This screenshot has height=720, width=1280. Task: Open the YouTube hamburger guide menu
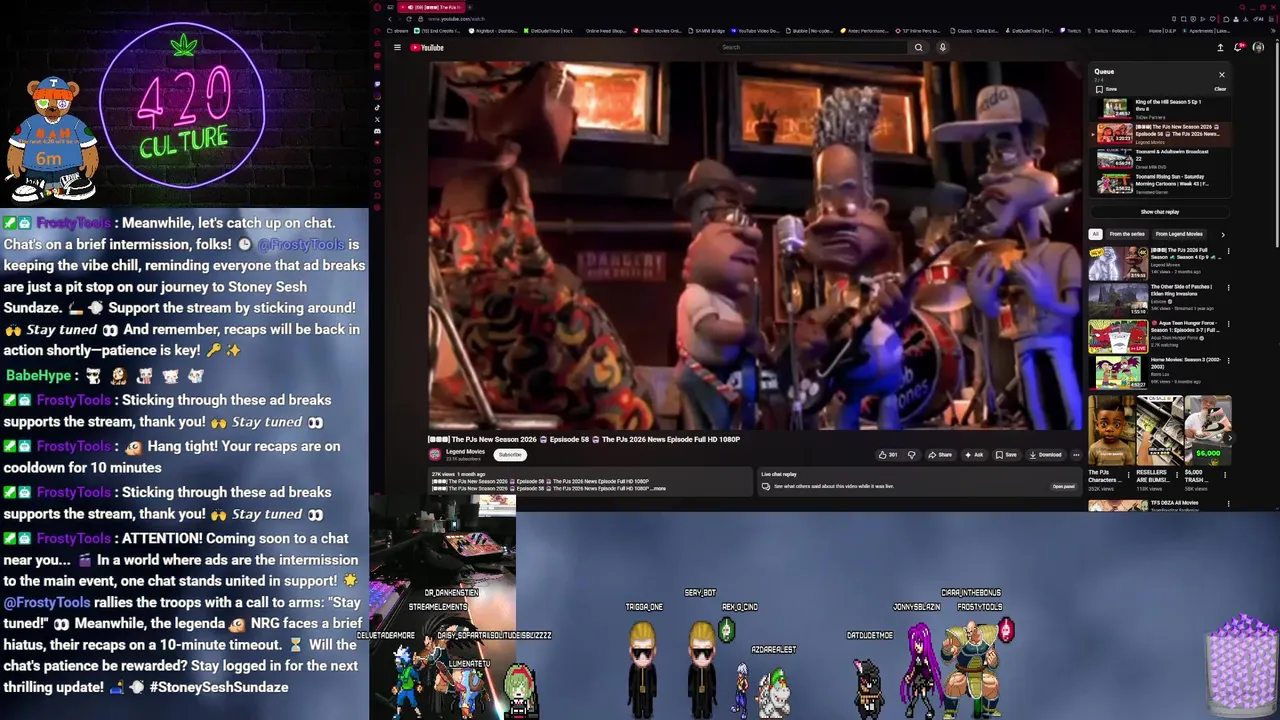pos(397,47)
